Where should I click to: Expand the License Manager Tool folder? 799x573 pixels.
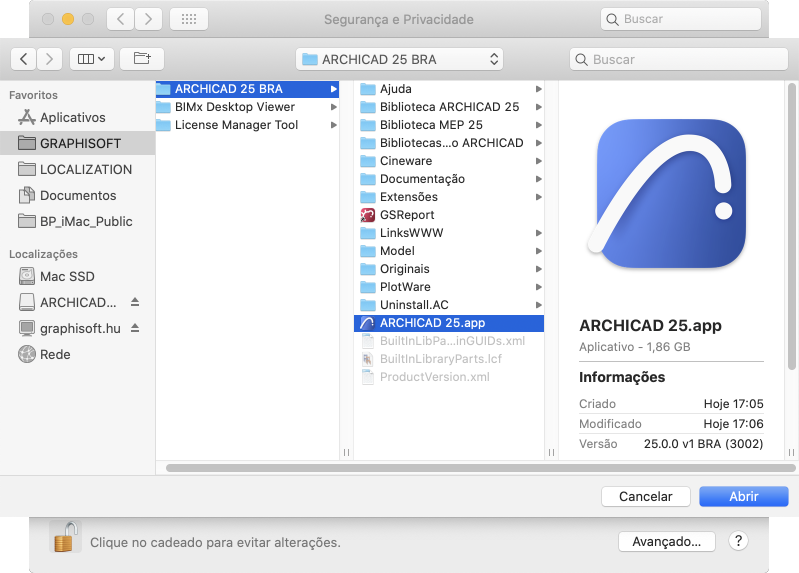tap(333, 125)
